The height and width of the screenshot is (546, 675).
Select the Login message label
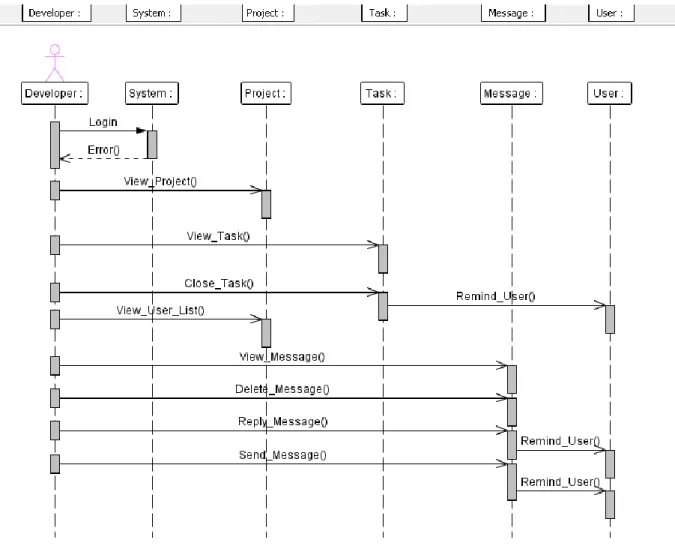point(103,122)
